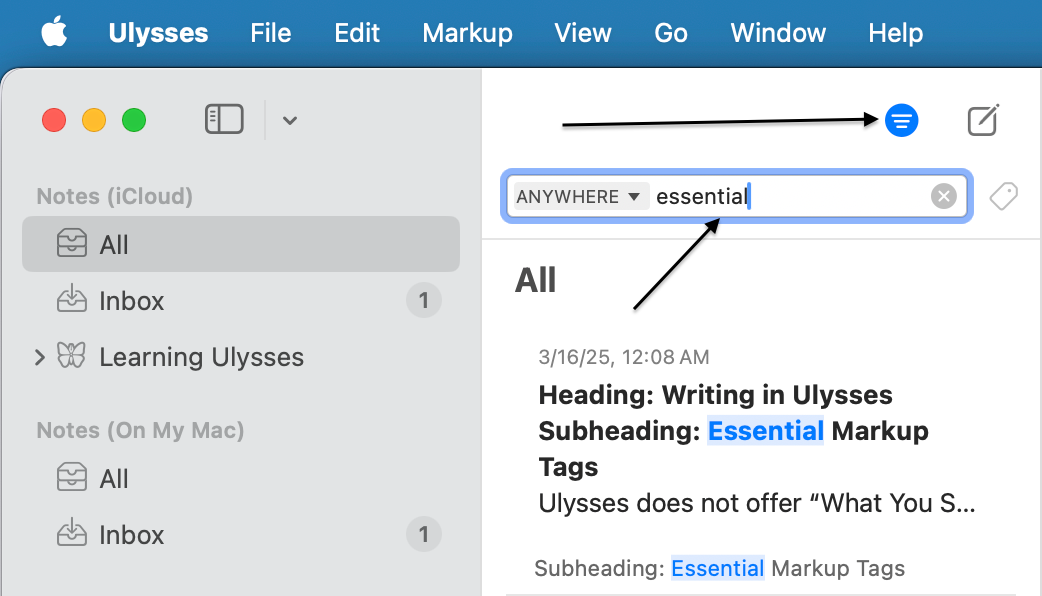The width and height of the screenshot is (1042, 596).
Task: Expand the Learning Ulysses group chevron
Action: pyautogui.click(x=40, y=357)
